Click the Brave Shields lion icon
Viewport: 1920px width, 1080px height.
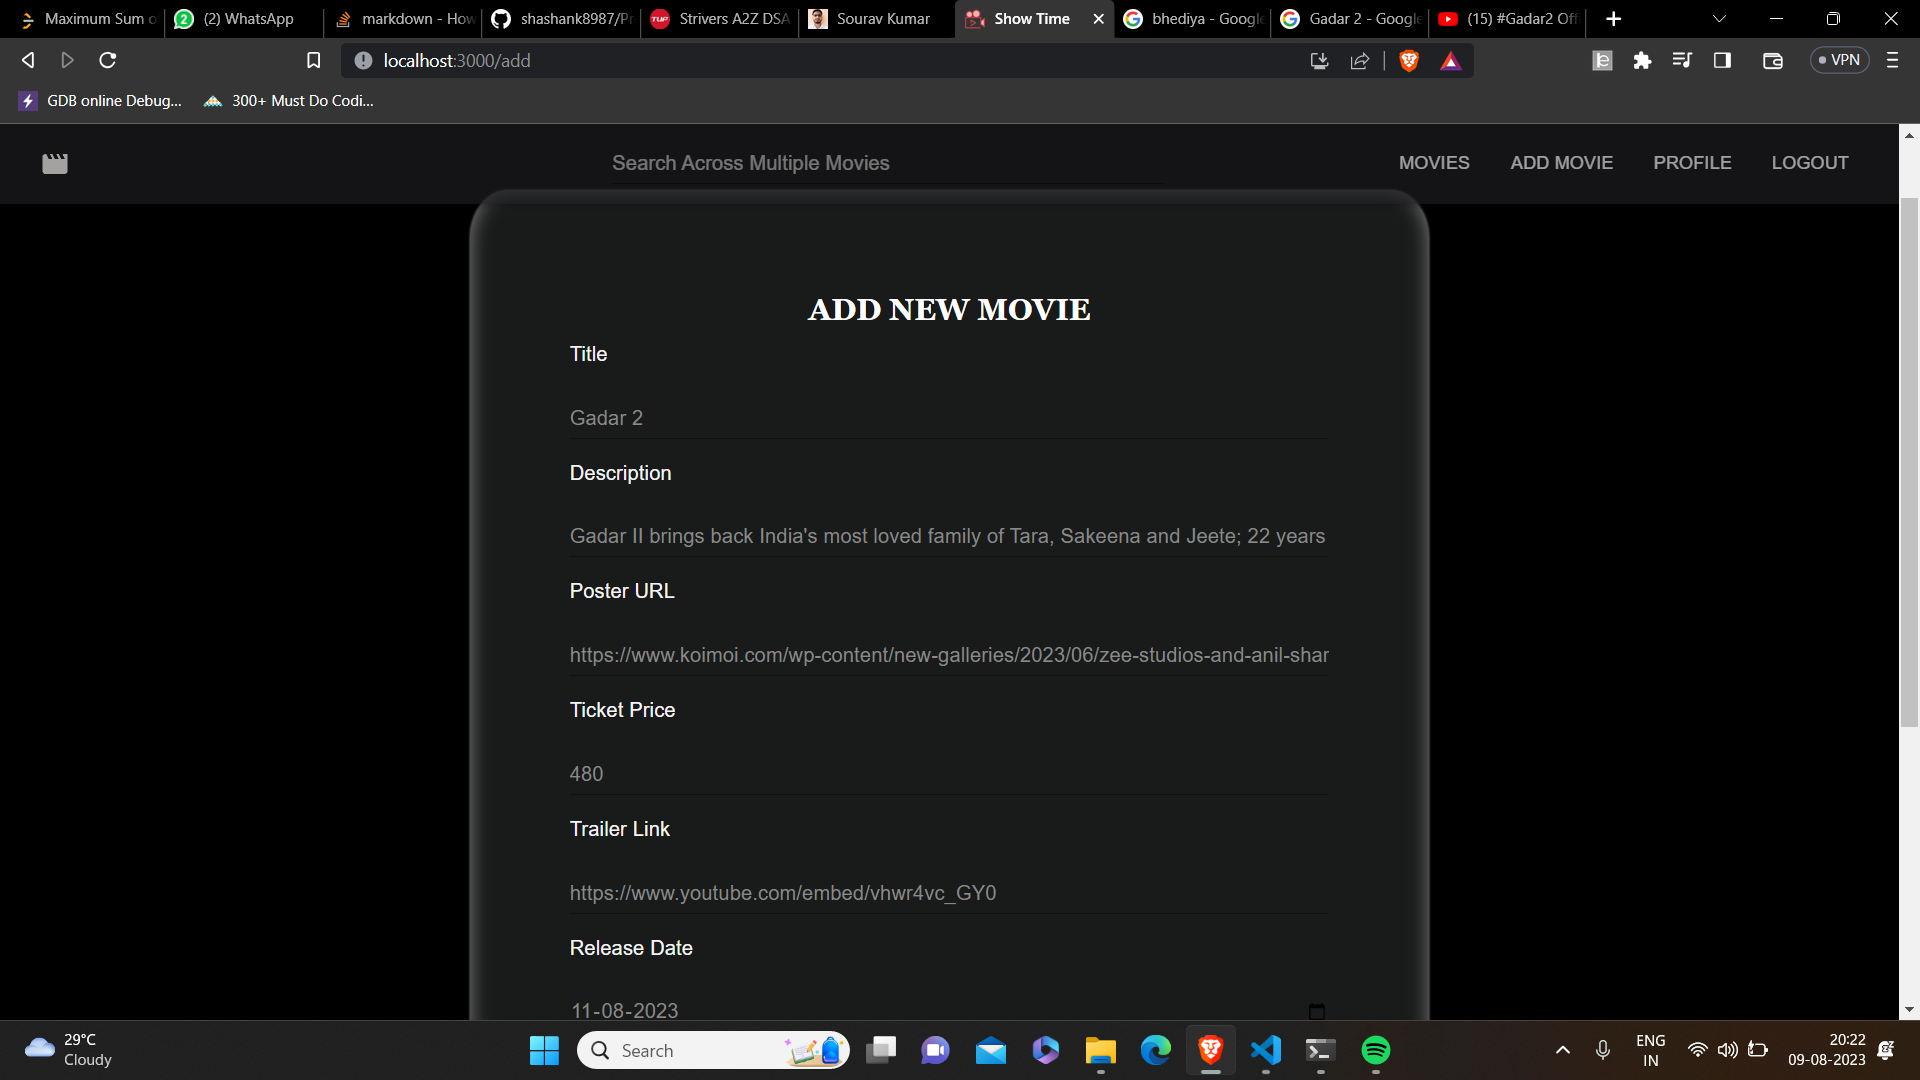pyautogui.click(x=1409, y=61)
